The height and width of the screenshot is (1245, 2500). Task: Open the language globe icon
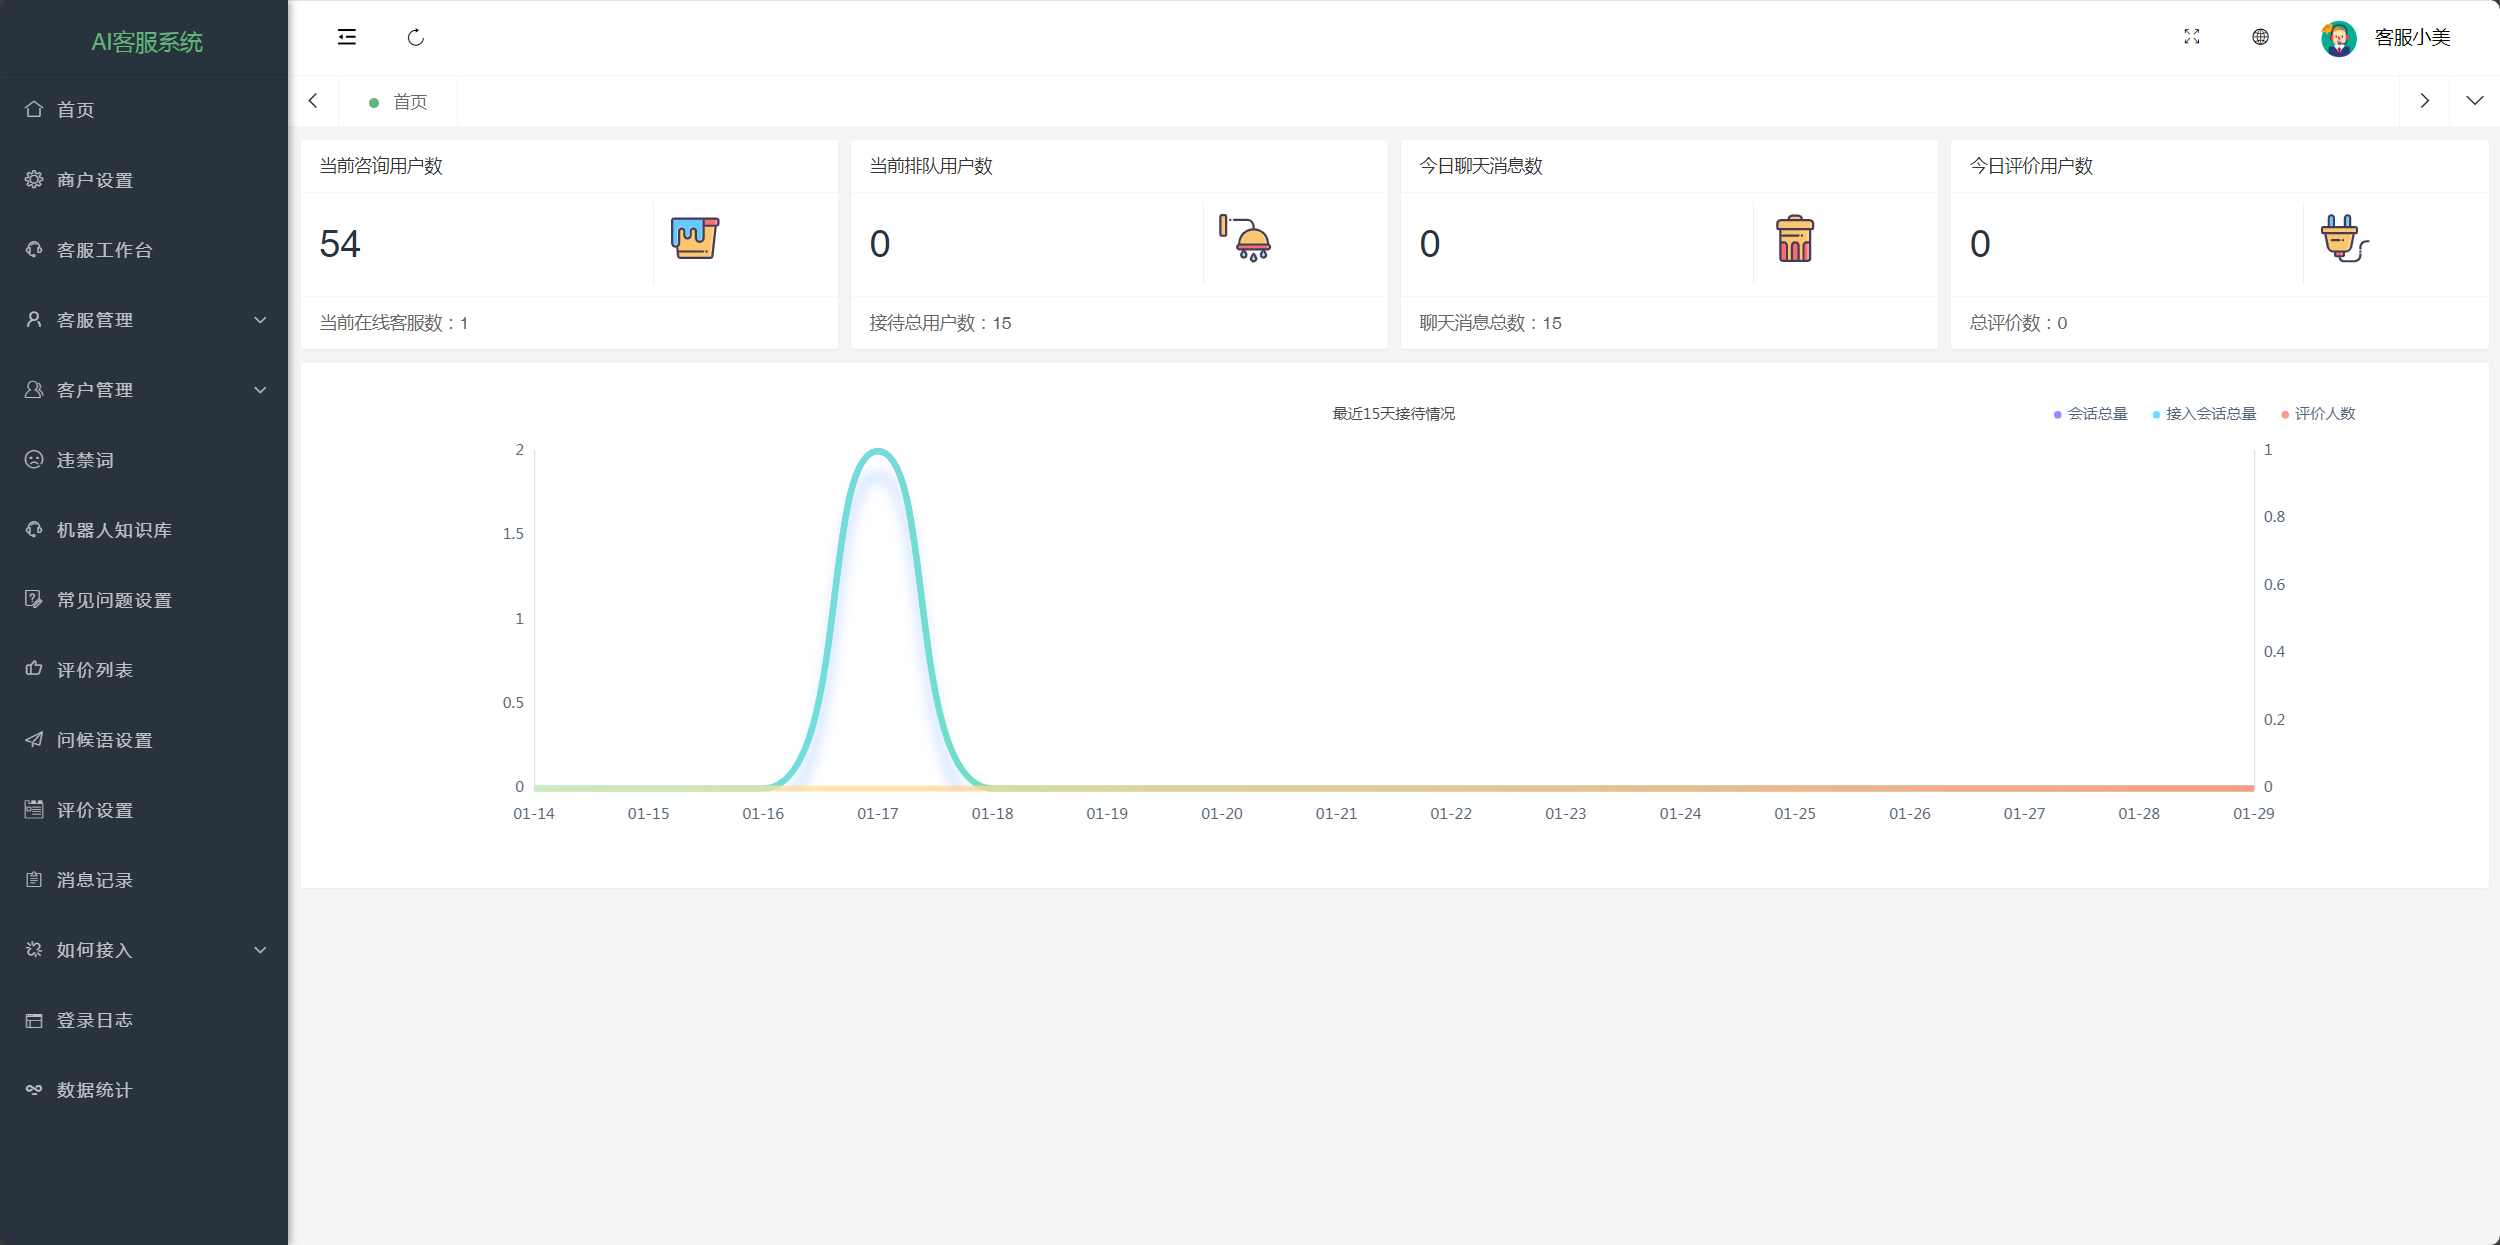(x=2260, y=37)
